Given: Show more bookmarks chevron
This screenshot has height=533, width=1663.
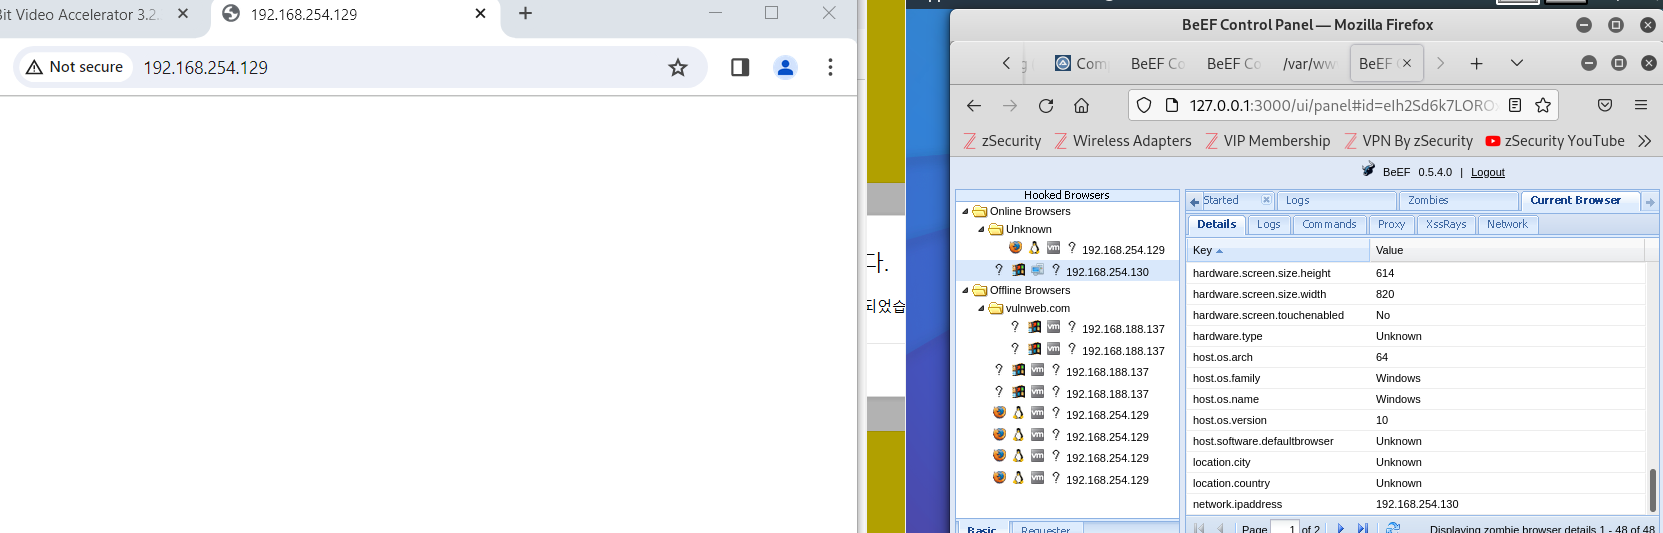Looking at the screenshot, I should point(1644,141).
